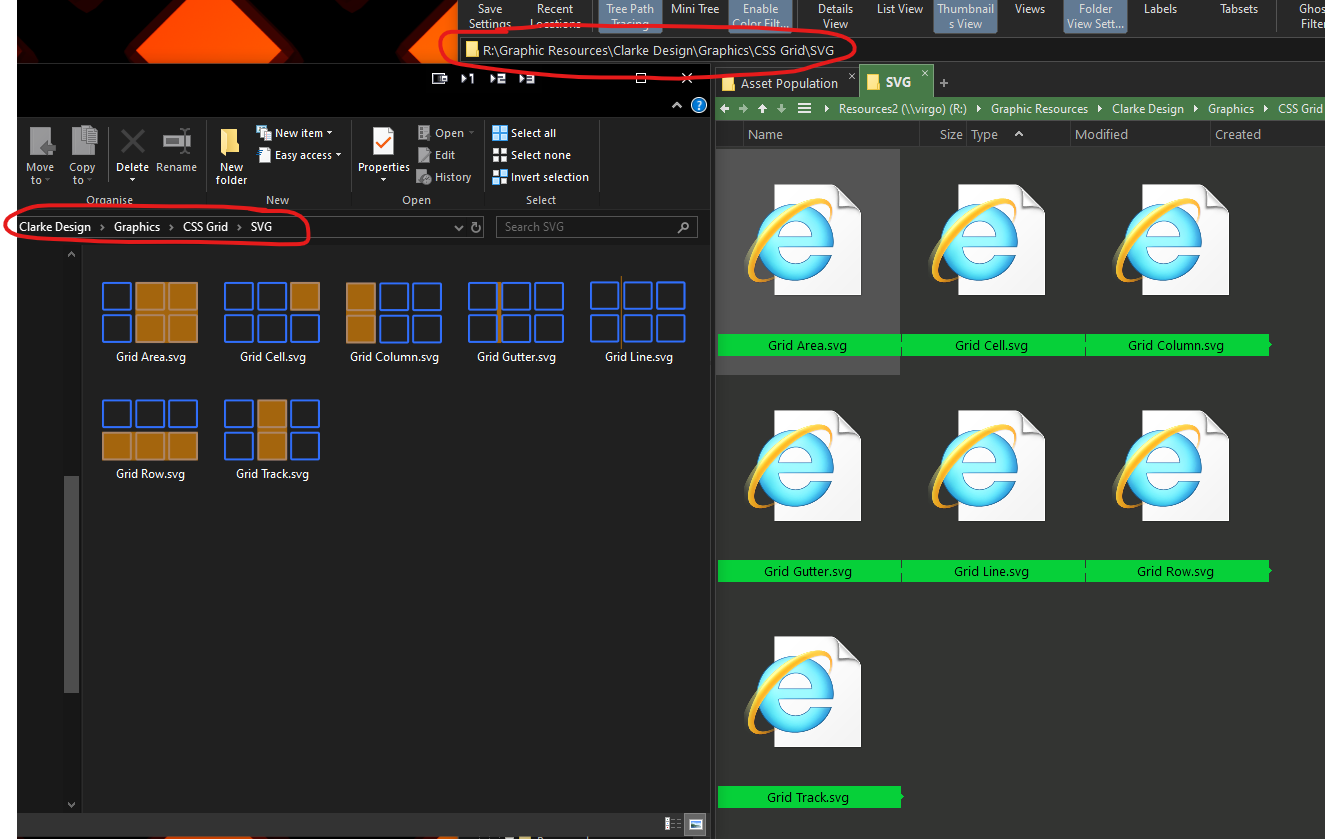
Task: Collapse the Explorer ribbon with chevron
Action: coord(679,105)
